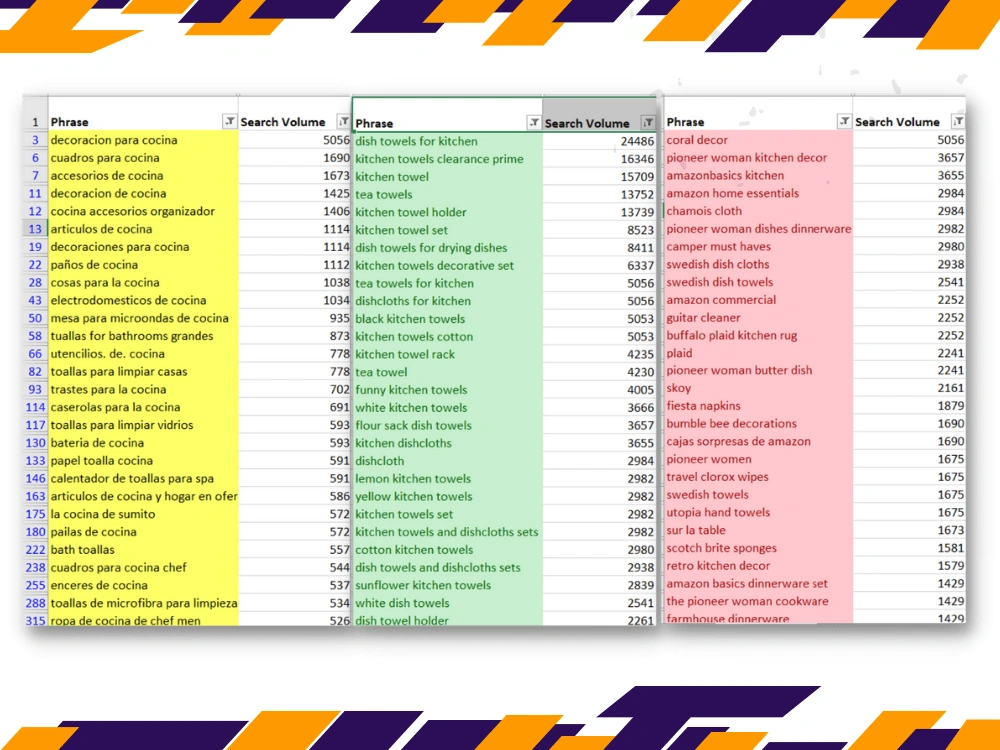Image resolution: width=1000 pixels, height=750 pixels.
Task: Select row header 13
Action: pos(35,229)
